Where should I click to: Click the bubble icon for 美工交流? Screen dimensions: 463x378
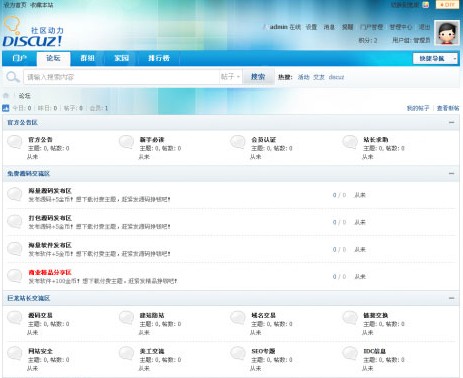[126, 353]
